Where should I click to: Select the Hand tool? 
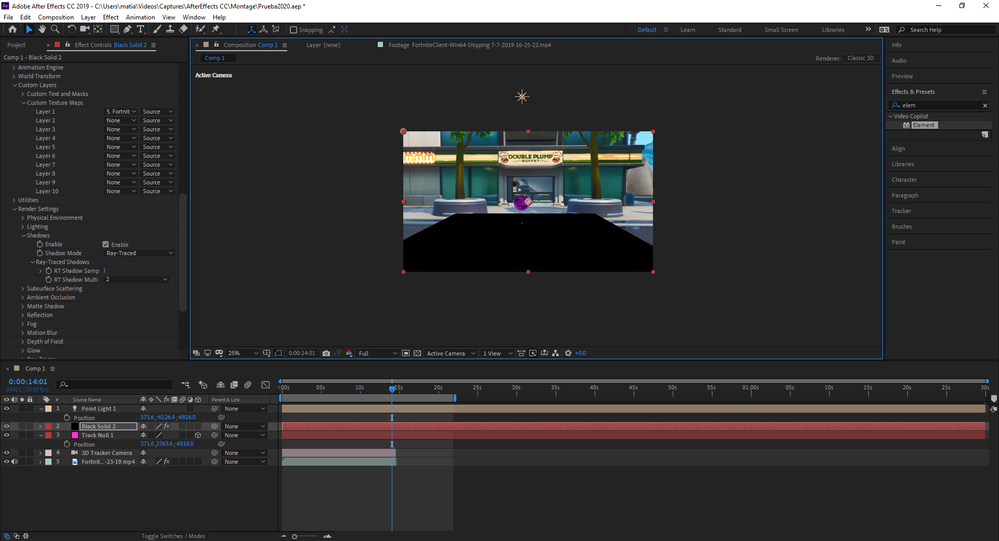pyautogui.click(x=41, y=29)
